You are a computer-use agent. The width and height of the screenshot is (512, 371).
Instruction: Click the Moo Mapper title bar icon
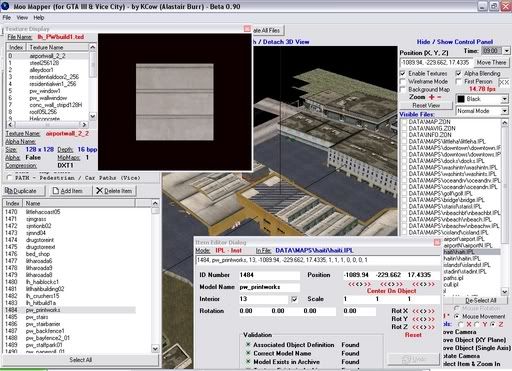(5, 6)
